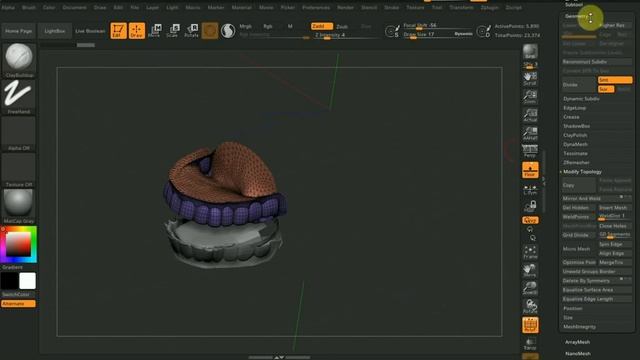Toggle the lock camera icon
640x360 pixels.
tap(530, 205)
